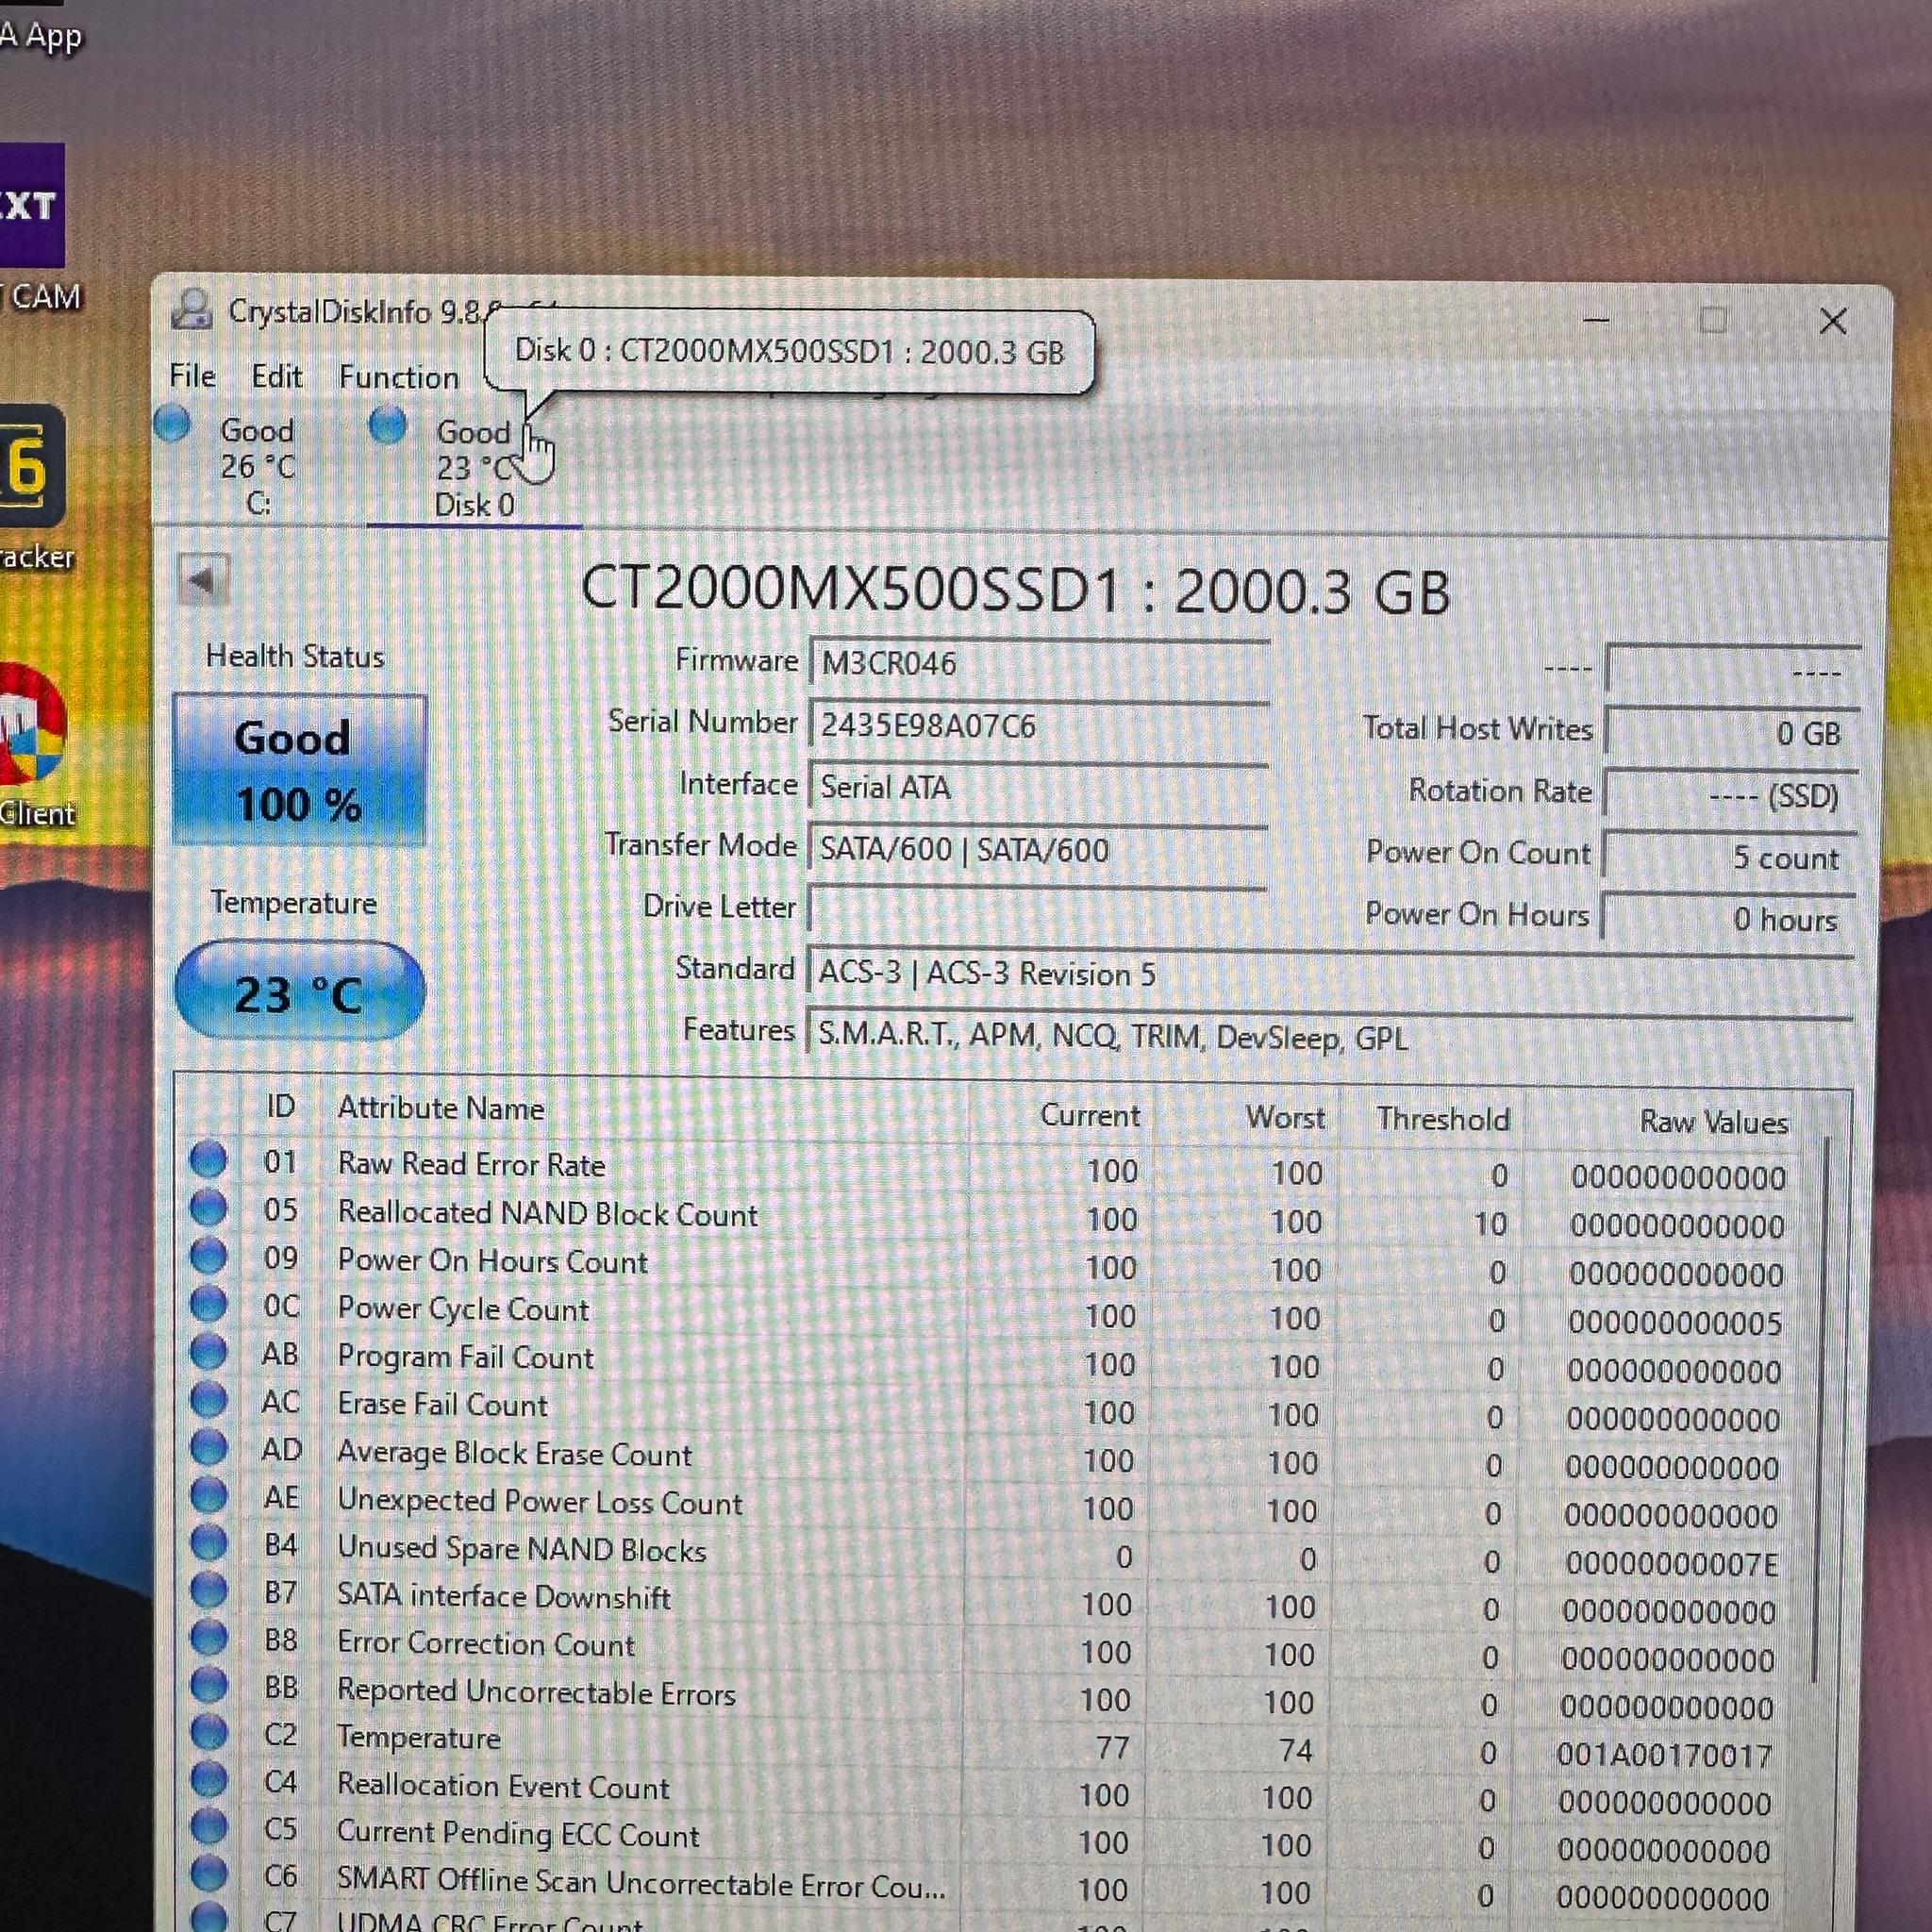Click the Temperature row worst value 74
This screenshot has width=1932, height=1932.
[1295, 1750]
